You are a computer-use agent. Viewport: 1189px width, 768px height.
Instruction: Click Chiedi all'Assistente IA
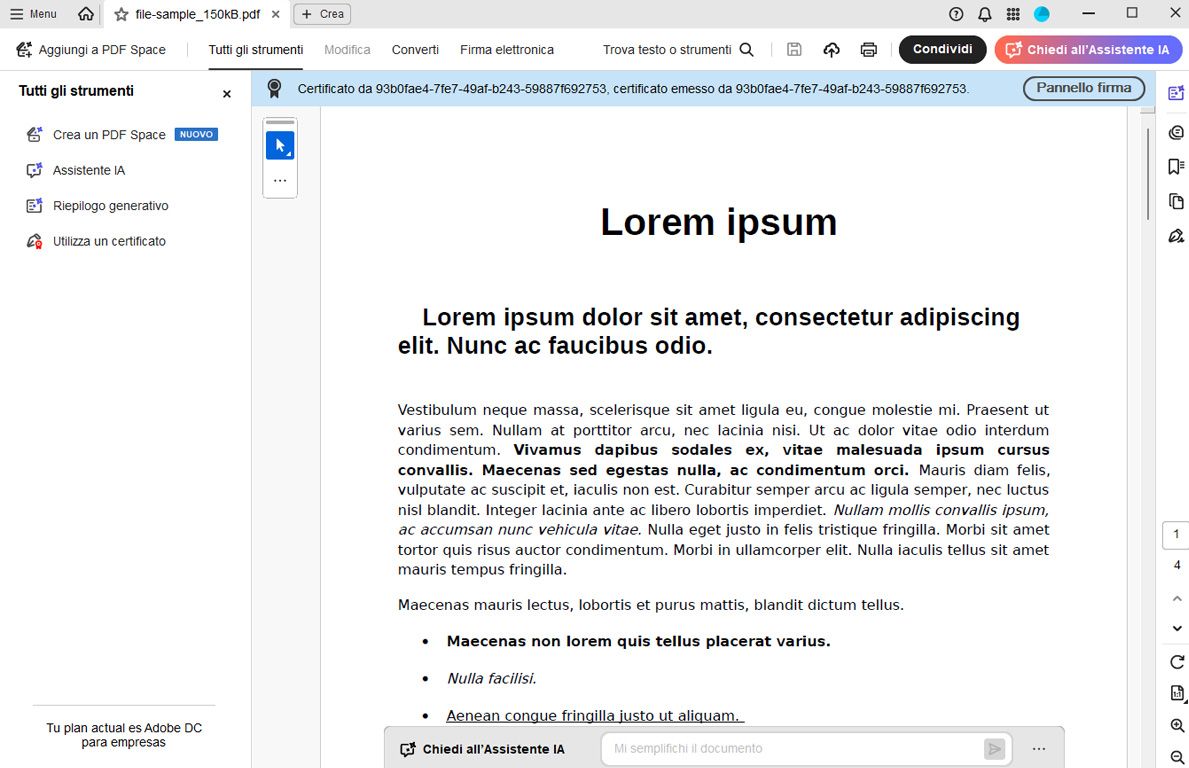[x=1087, y=49]
